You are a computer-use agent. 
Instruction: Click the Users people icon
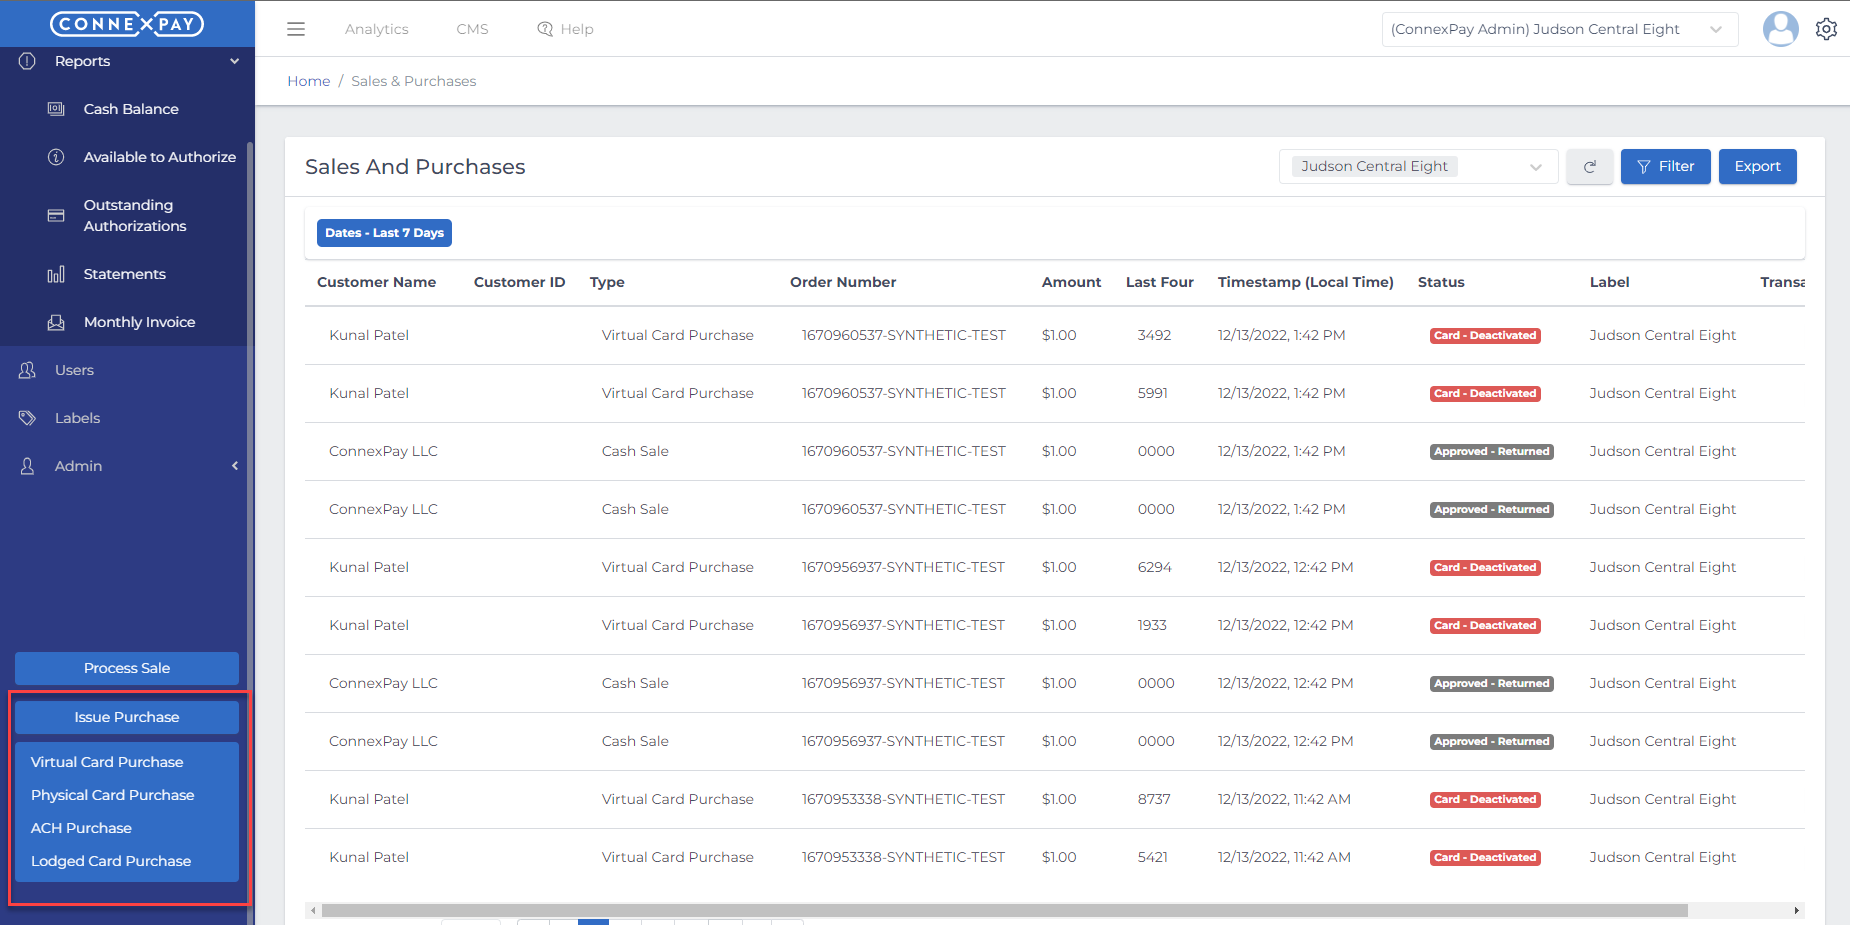click(x=27, y=370)
